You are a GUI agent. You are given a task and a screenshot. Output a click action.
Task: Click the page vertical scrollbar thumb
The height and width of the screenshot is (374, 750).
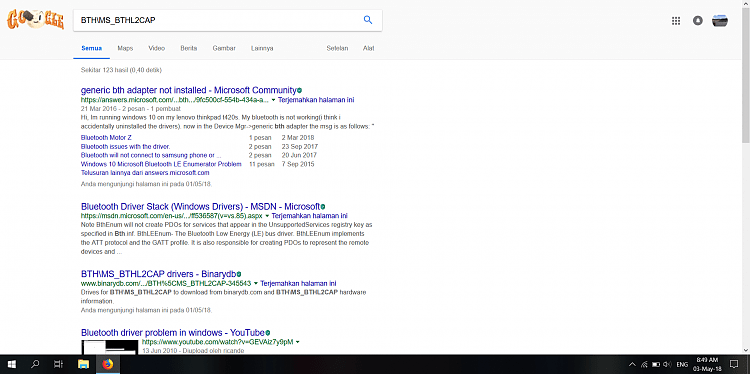(x=746, y=74)
